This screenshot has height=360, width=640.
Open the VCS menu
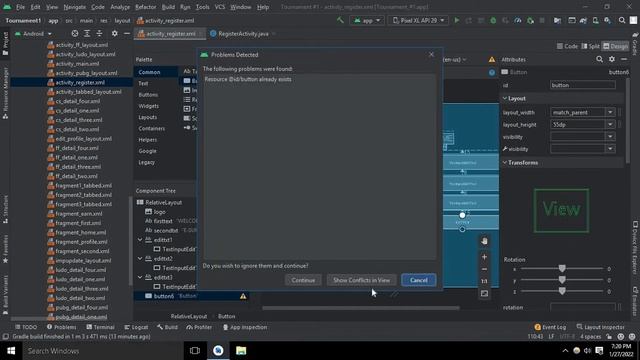point(220,7)
